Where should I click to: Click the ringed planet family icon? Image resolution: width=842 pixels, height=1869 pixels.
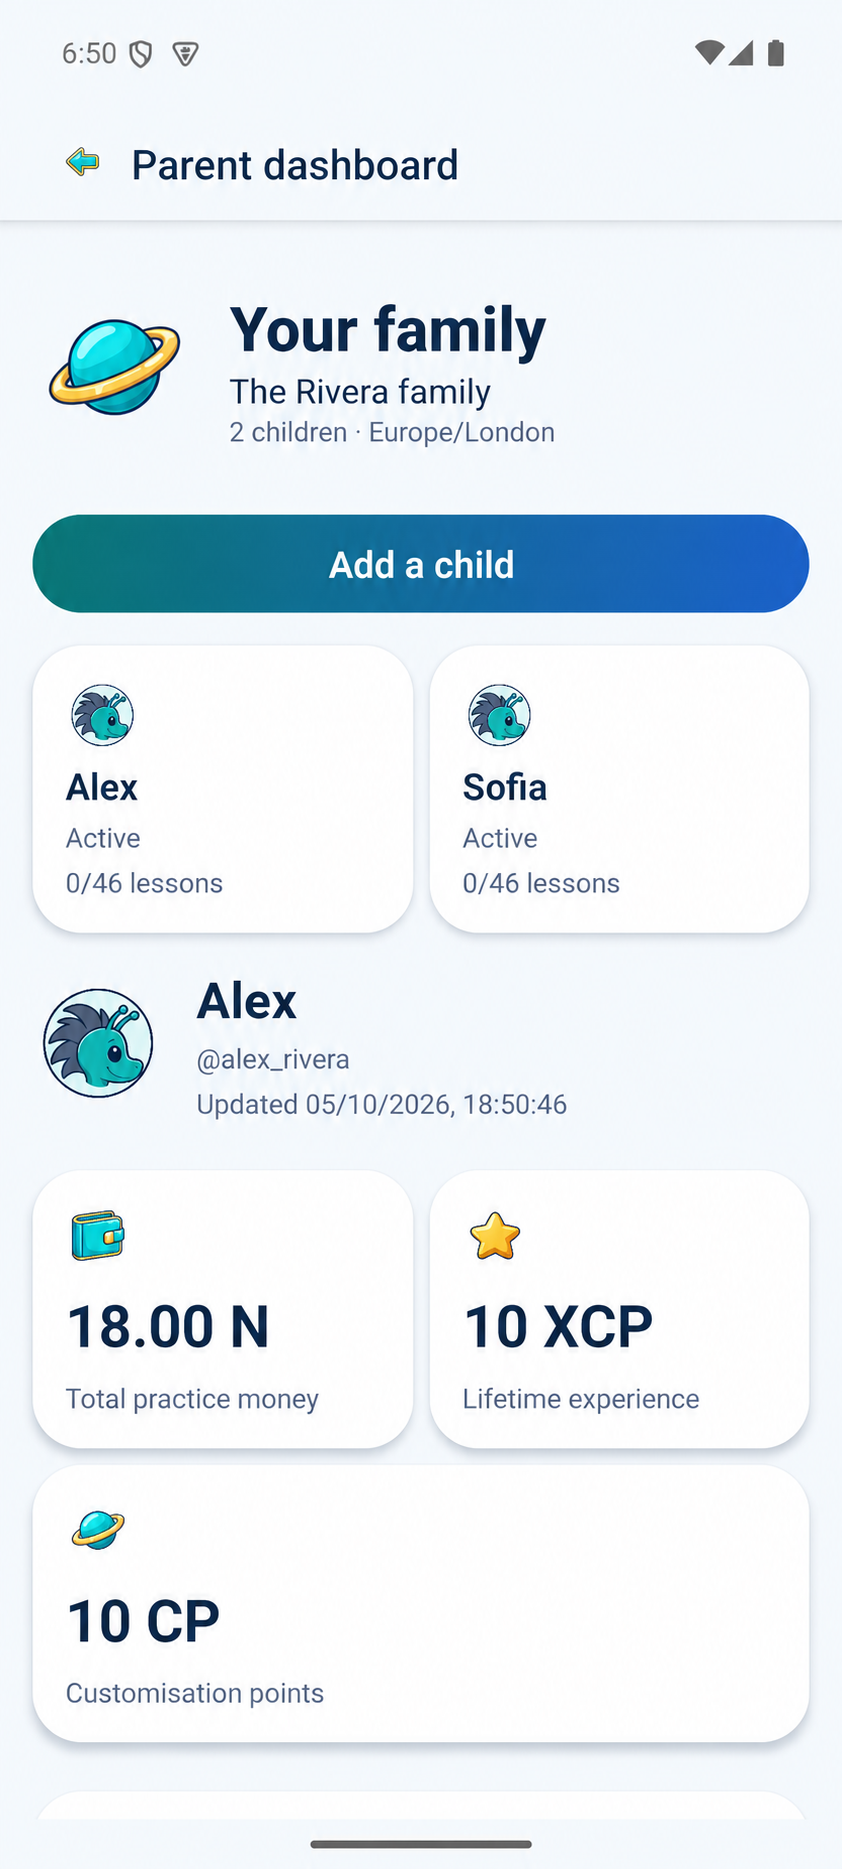tap(115, 367)
